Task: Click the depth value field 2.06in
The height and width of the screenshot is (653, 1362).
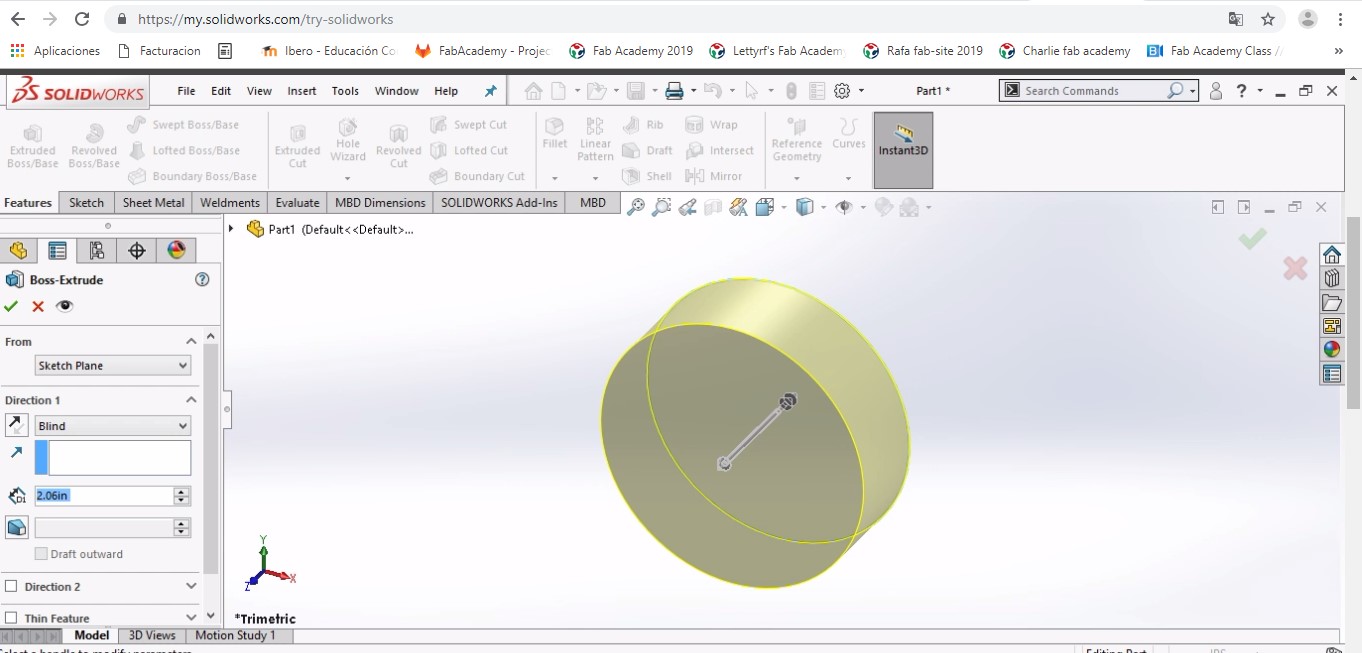Action: point(103,496)
